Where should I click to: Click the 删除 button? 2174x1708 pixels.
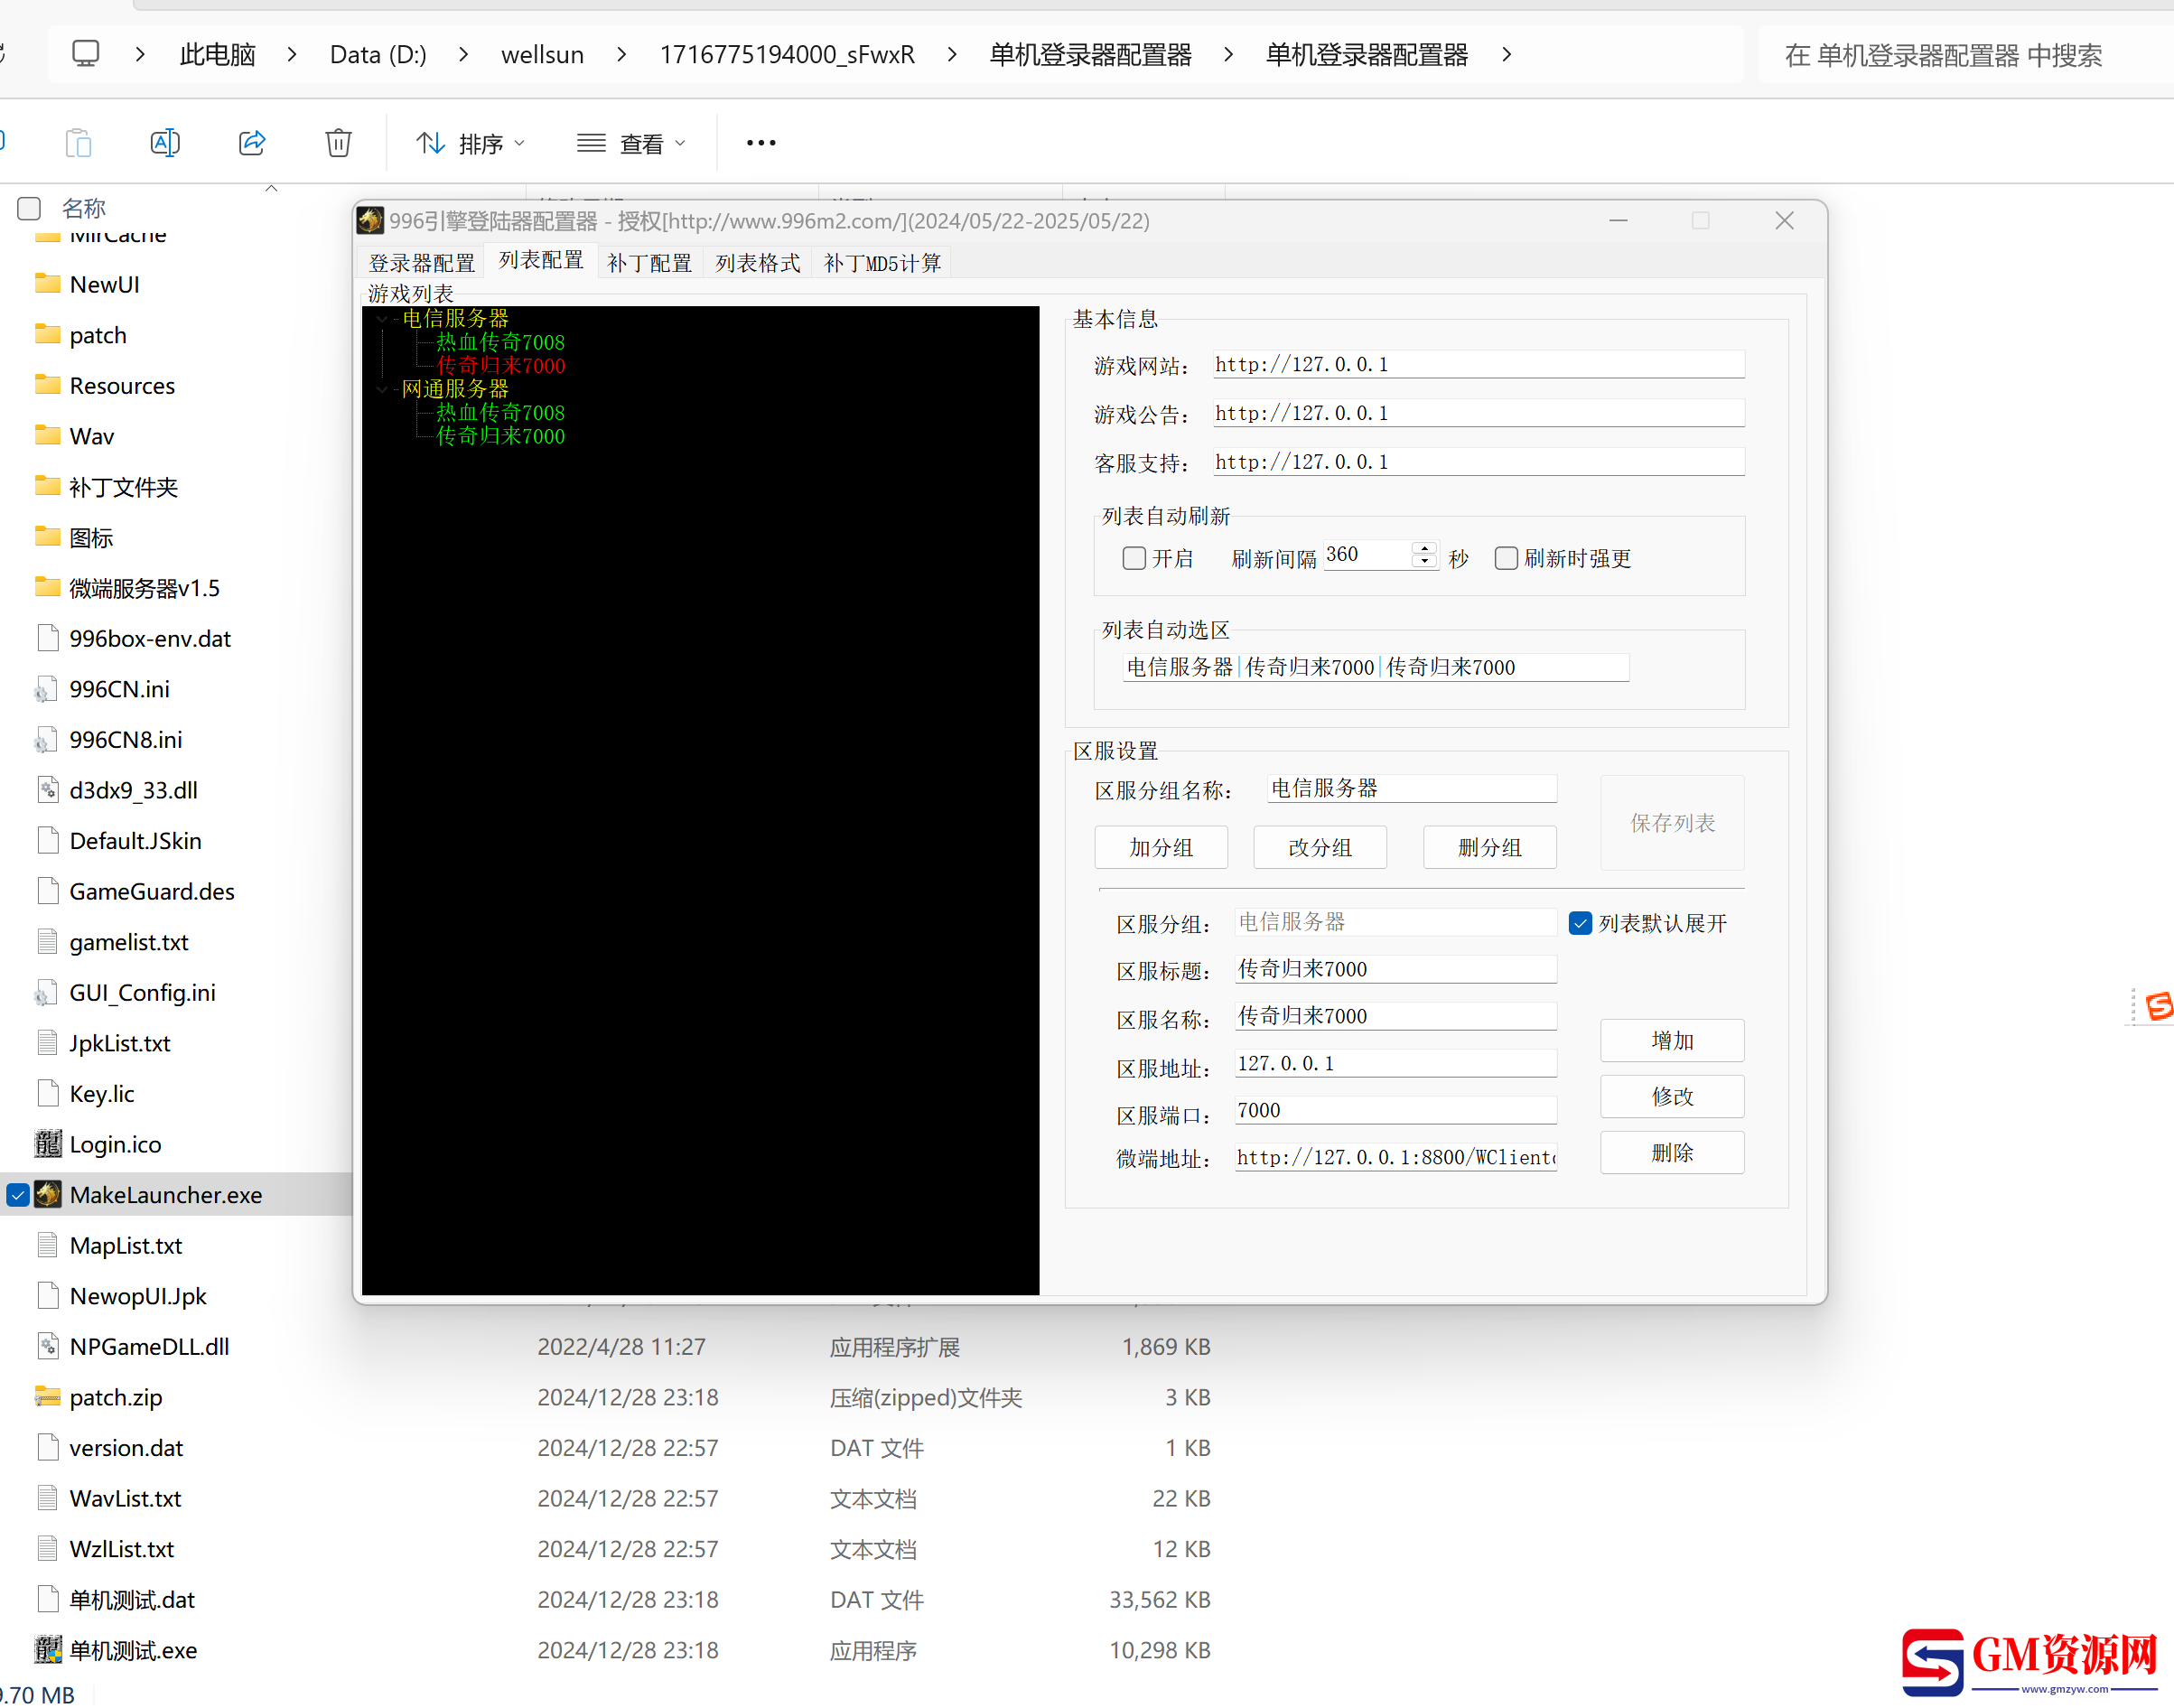click(x=1672, y=1152)
